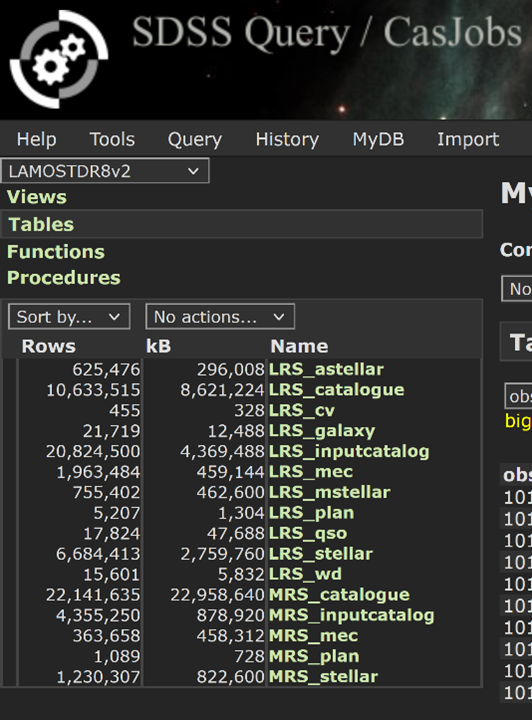Open the MRS_stellar table
Screen dimensions: 532x720
pos(323,676)
